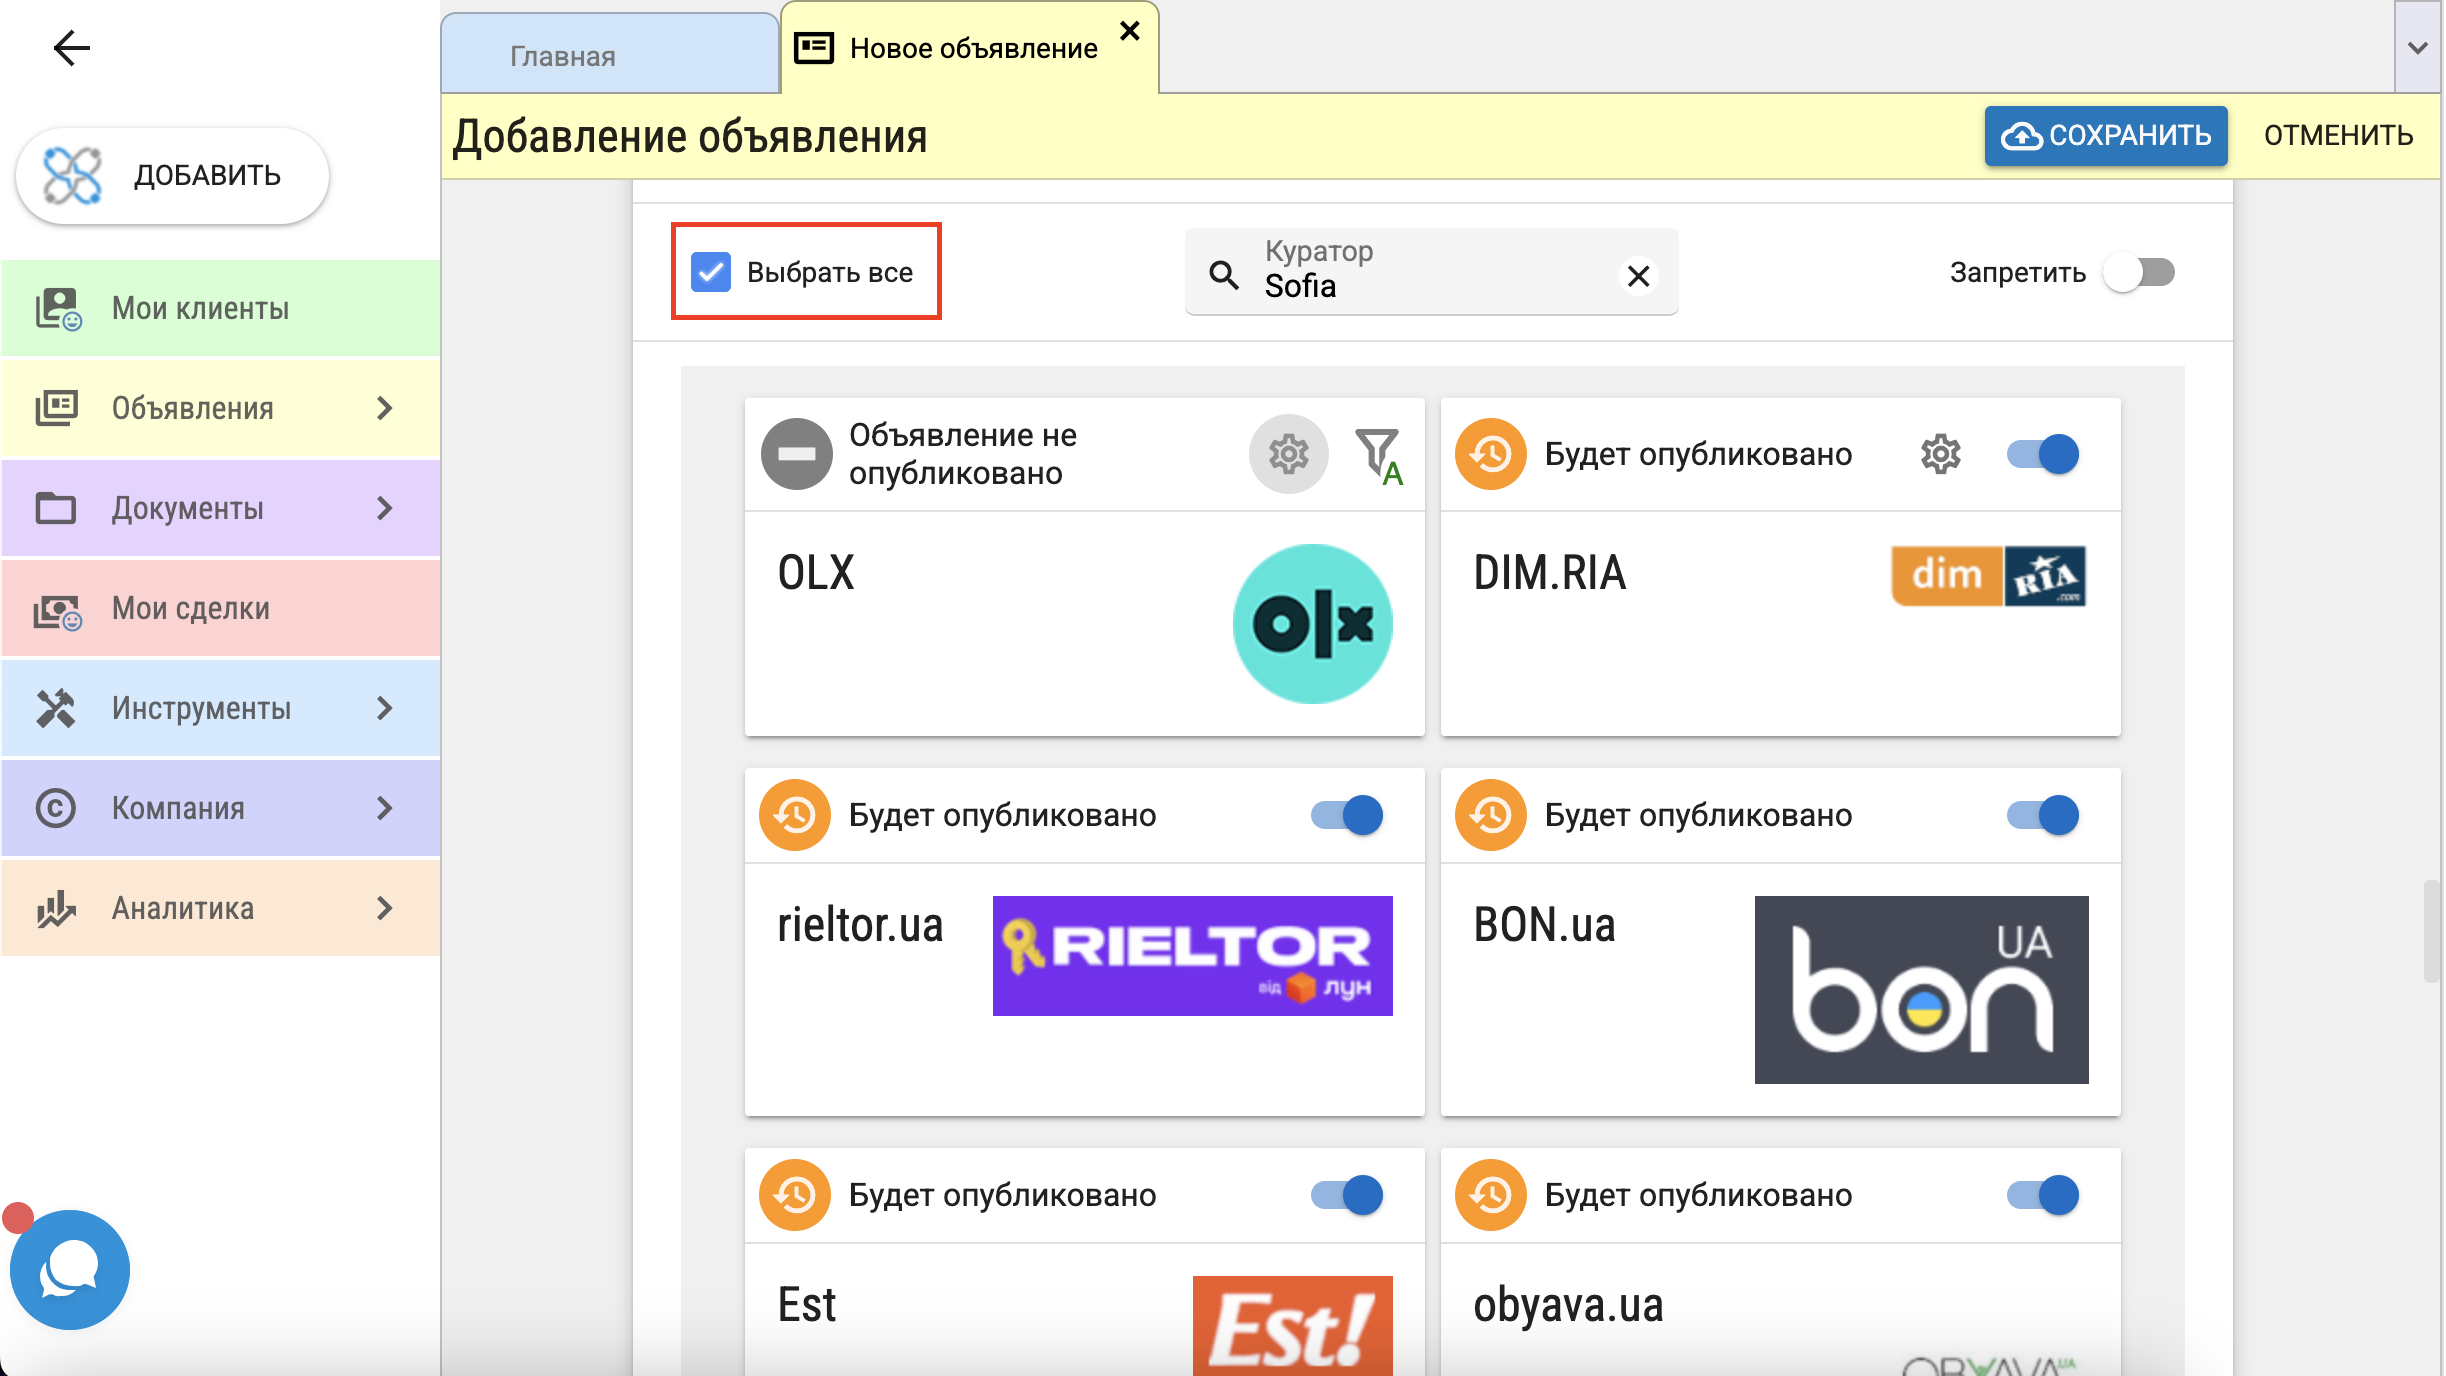Click the rieltor.ua scheduled status icon
The height and width of the screenshot is (1376, 2446).
(x=795, y=815)
